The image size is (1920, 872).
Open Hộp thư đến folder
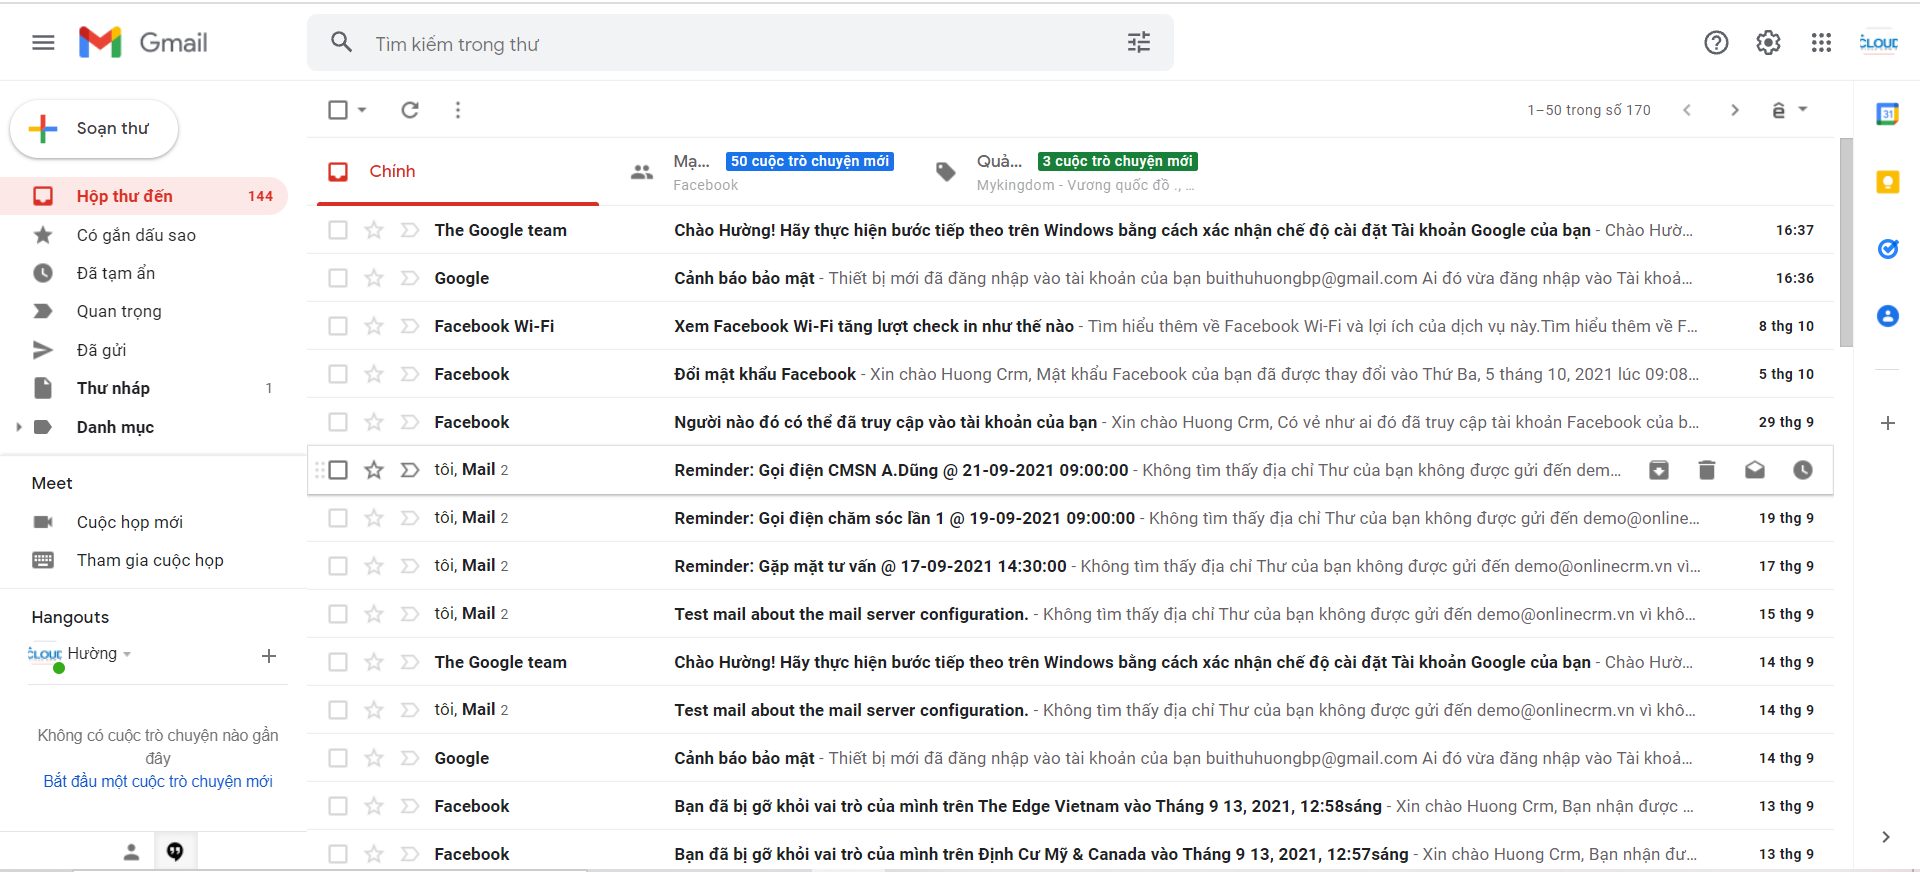pyautogui.click(x=144, y=196)
